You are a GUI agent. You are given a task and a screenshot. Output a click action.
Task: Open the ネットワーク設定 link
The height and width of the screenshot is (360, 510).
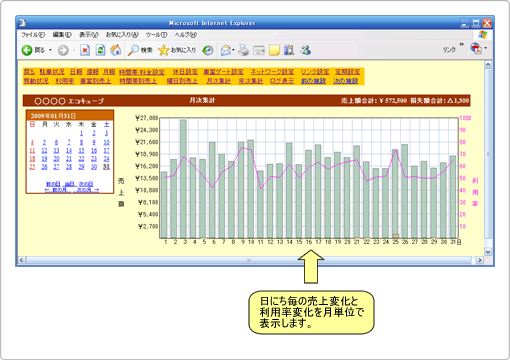point(272,72)
